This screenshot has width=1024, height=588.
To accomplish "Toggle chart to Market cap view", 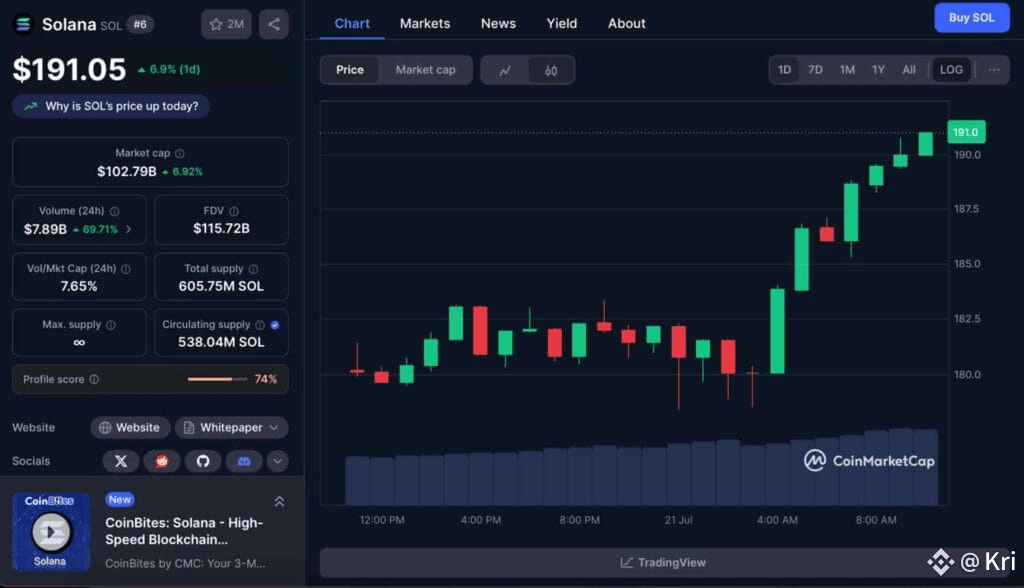I will [425, 70].
